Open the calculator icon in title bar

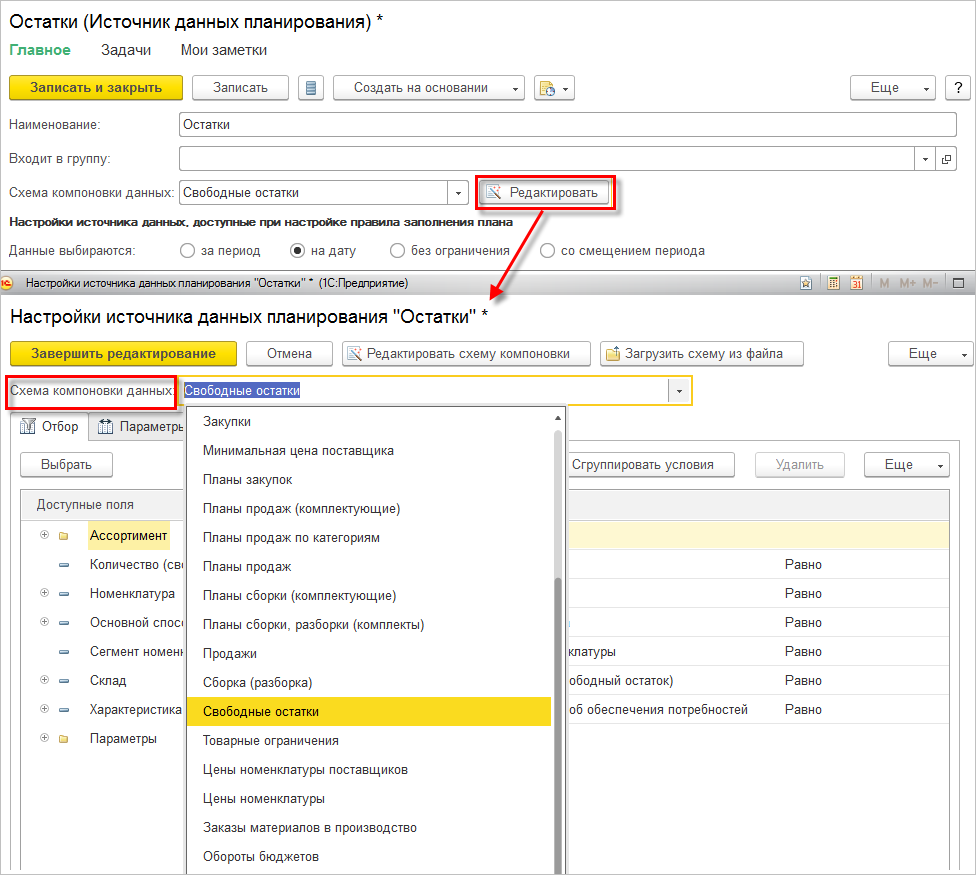(833, 283)
